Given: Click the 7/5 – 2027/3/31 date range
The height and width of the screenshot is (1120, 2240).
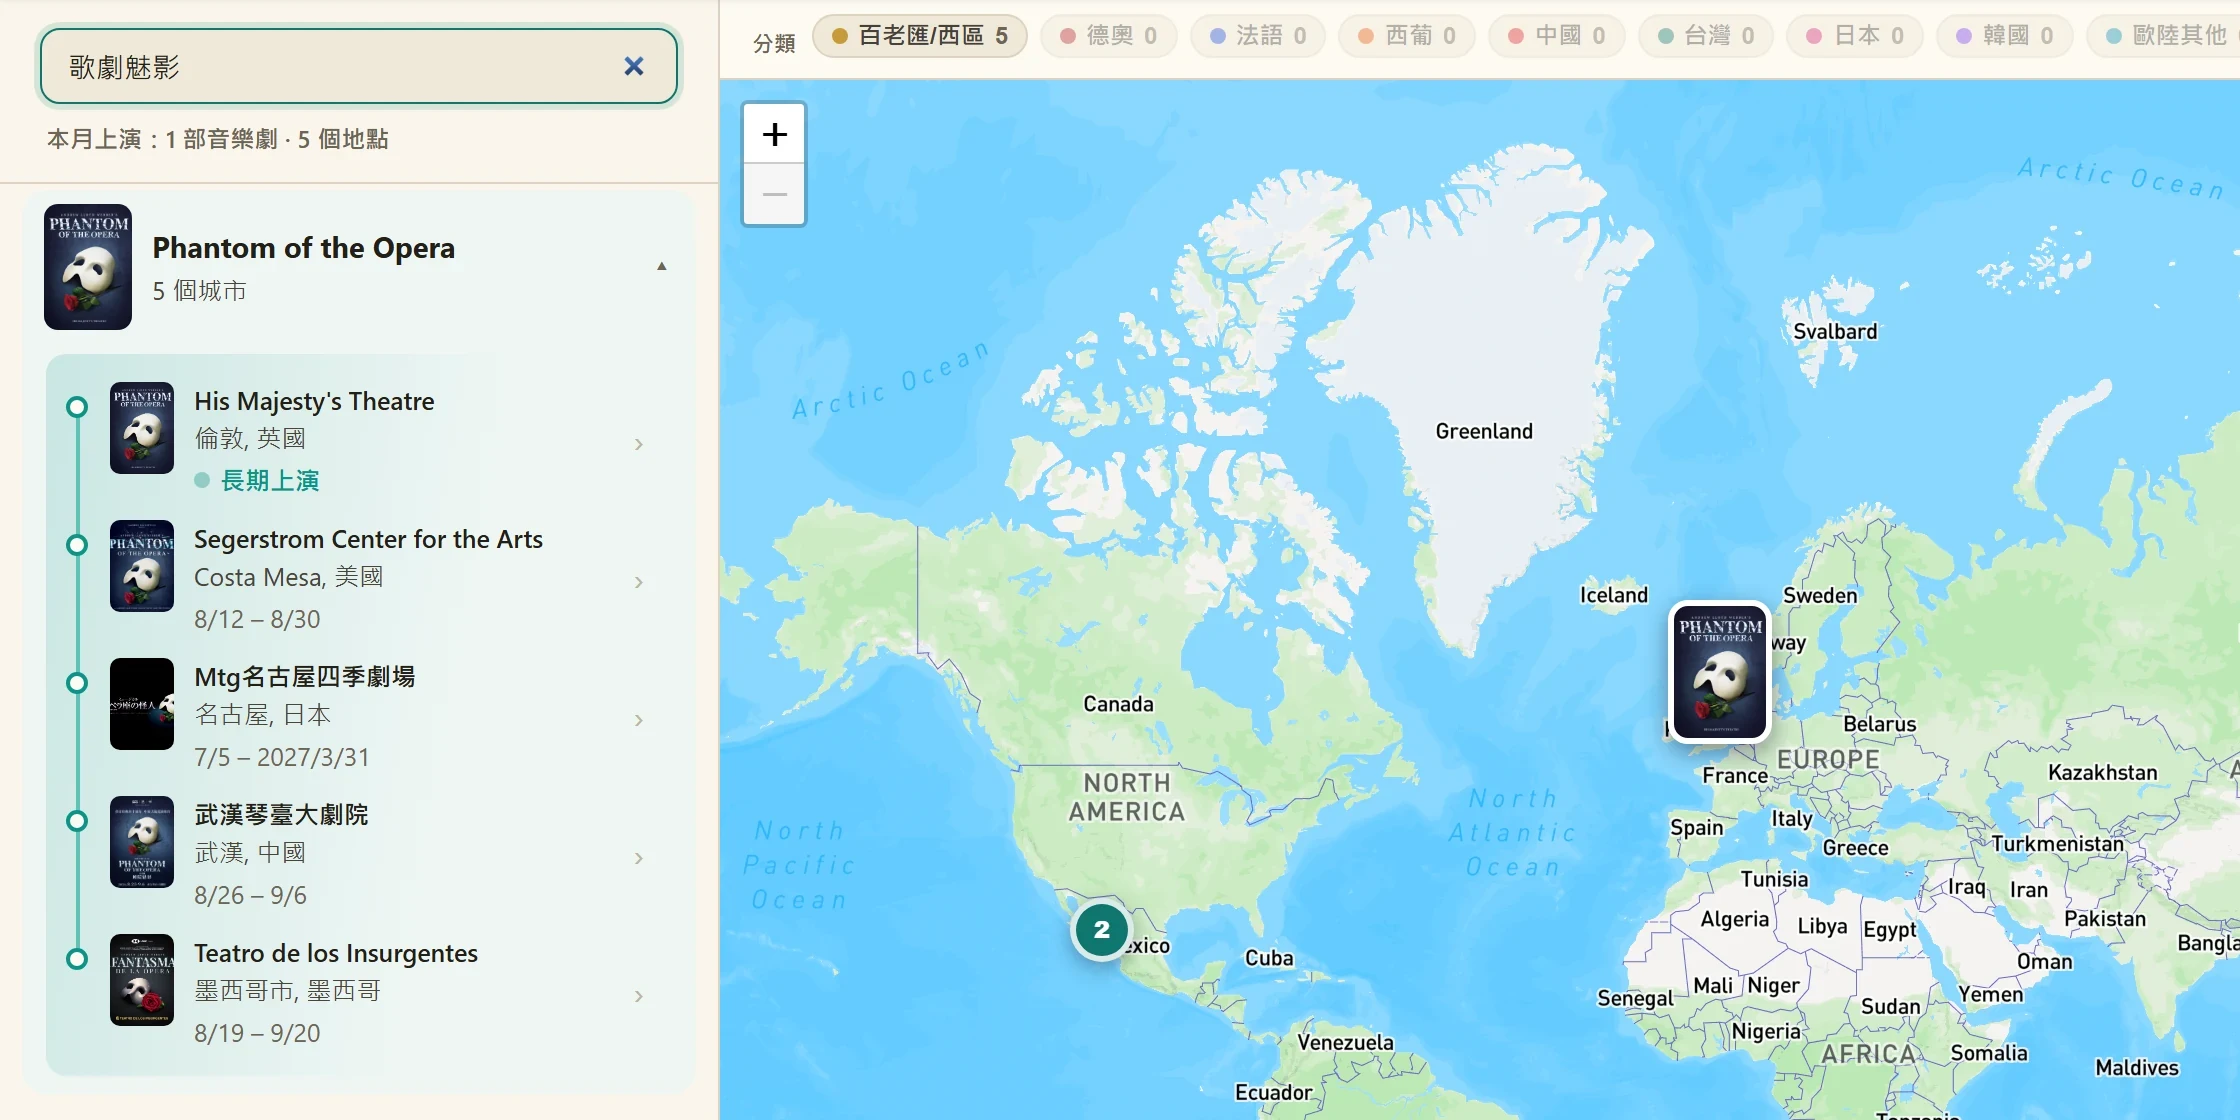Looking at the screenshot, I should (x=282, y=757).
